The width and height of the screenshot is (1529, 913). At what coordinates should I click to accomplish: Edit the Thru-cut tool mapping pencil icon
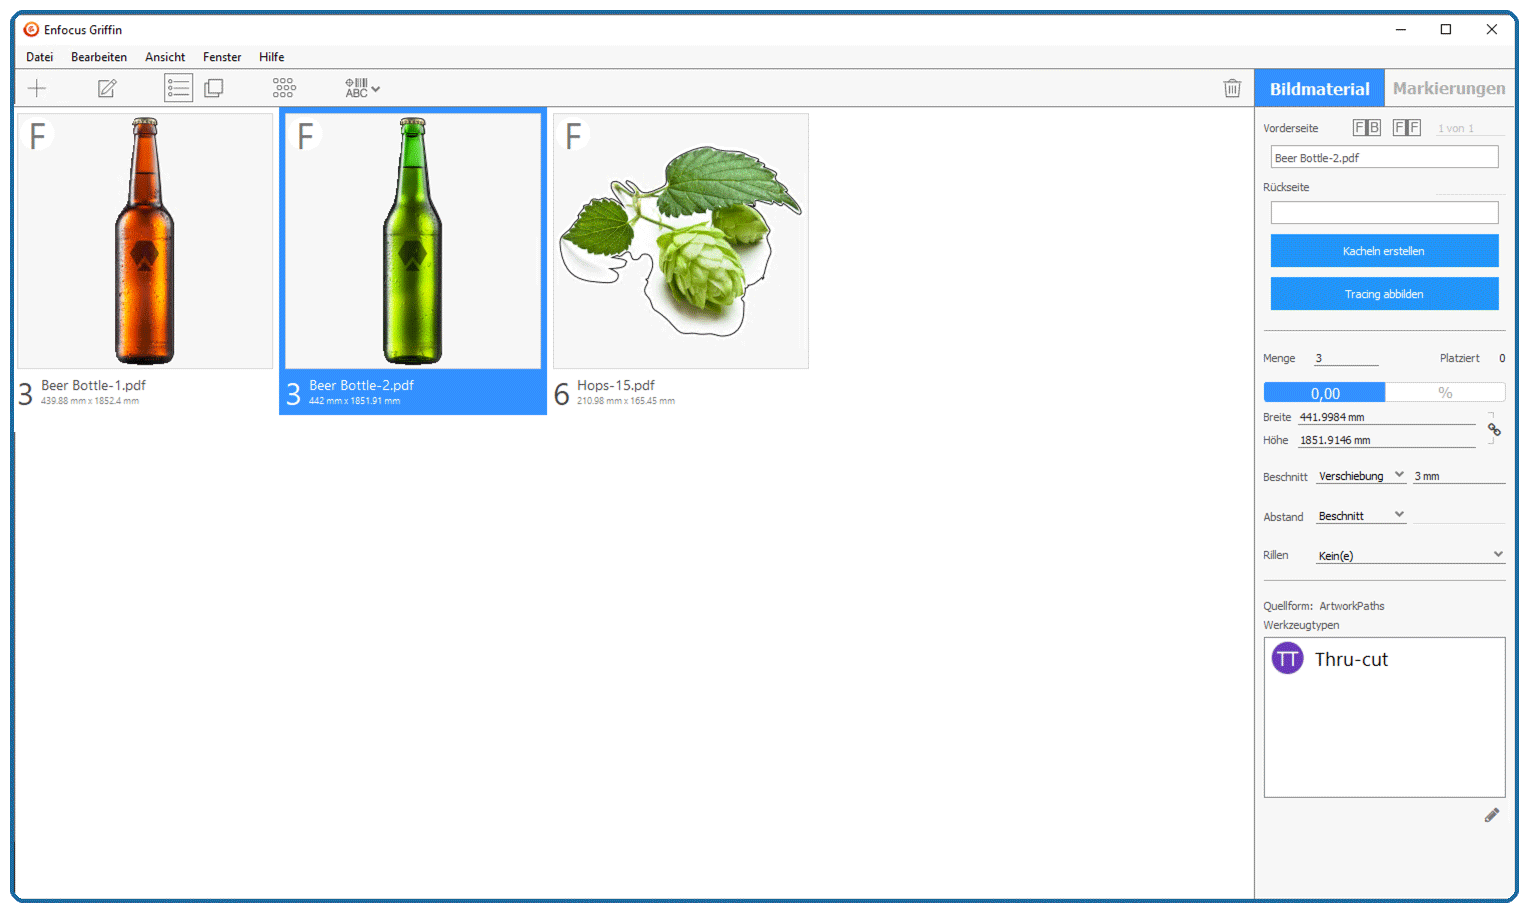pyautogui.click(x=1492, y=815)
